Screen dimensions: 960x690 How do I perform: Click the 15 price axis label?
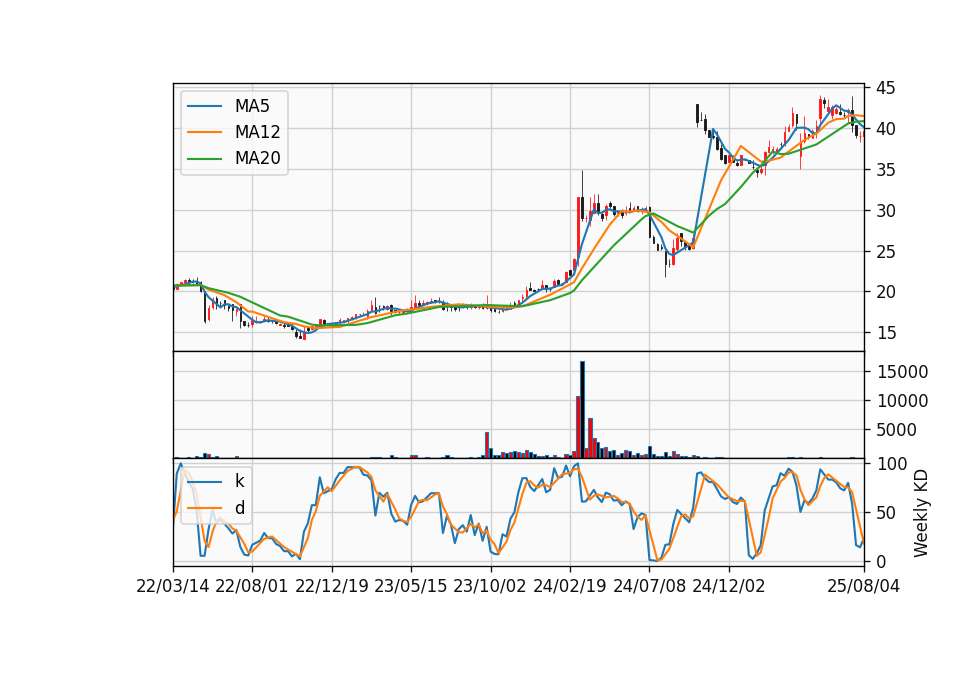pos(885,332)
